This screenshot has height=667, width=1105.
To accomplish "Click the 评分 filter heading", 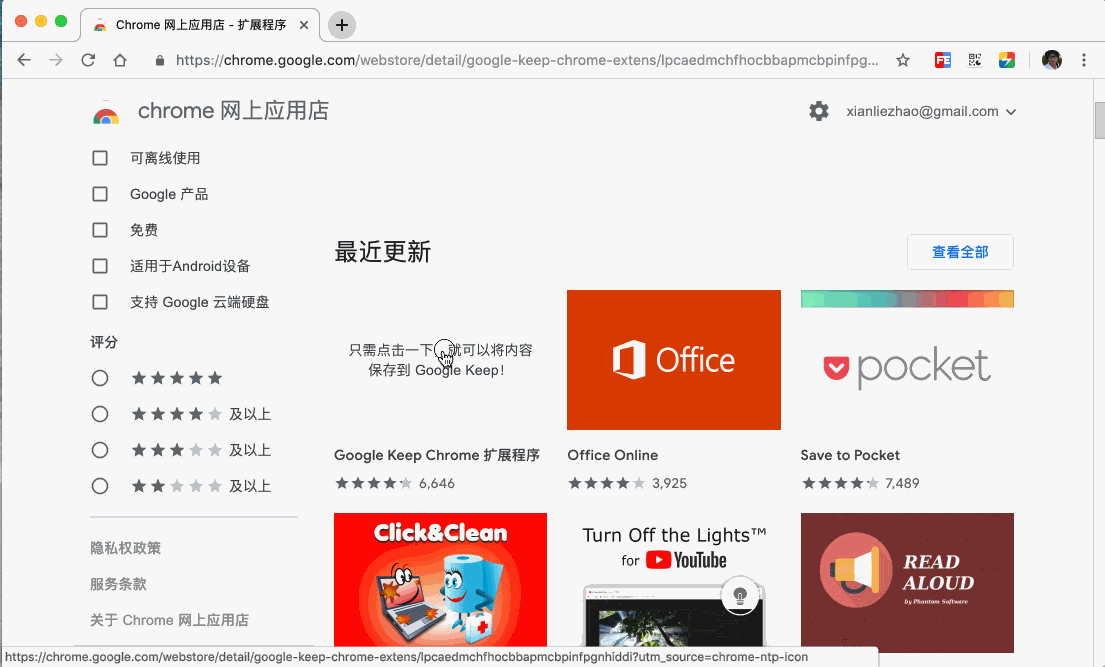I will pos(104,342).
